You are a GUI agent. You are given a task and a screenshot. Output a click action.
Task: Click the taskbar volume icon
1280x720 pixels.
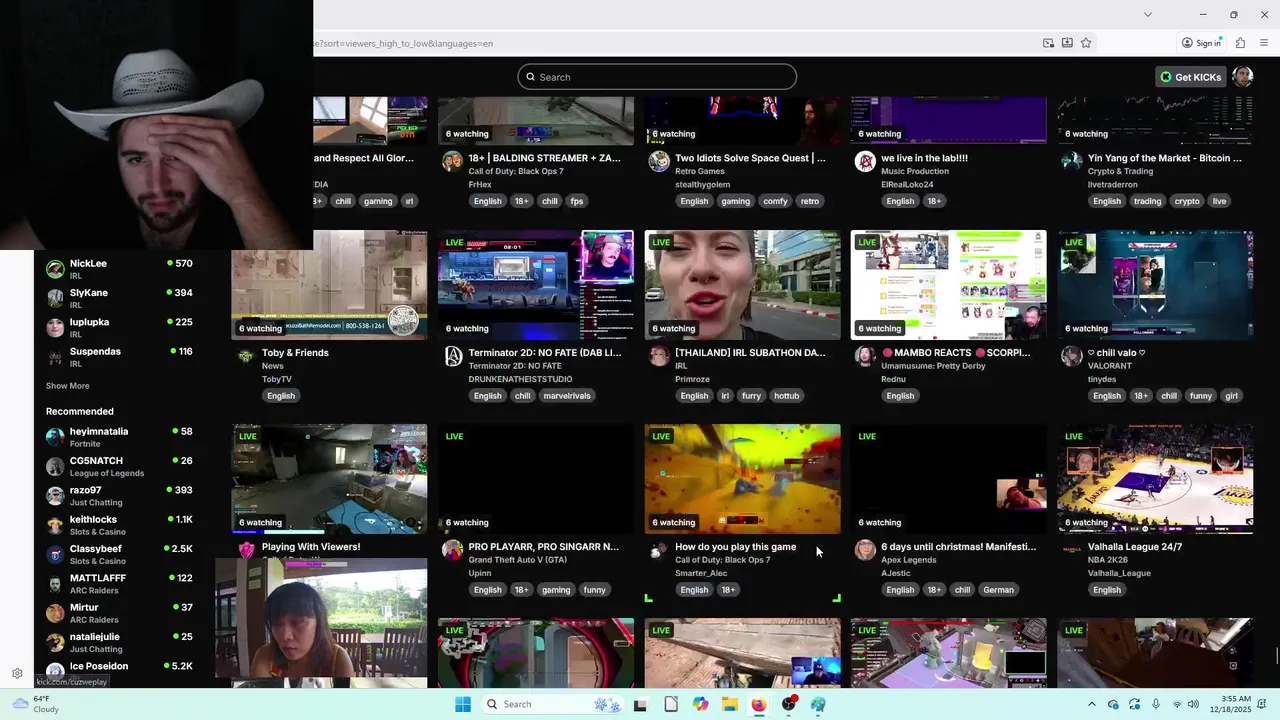coord(1193,704)
